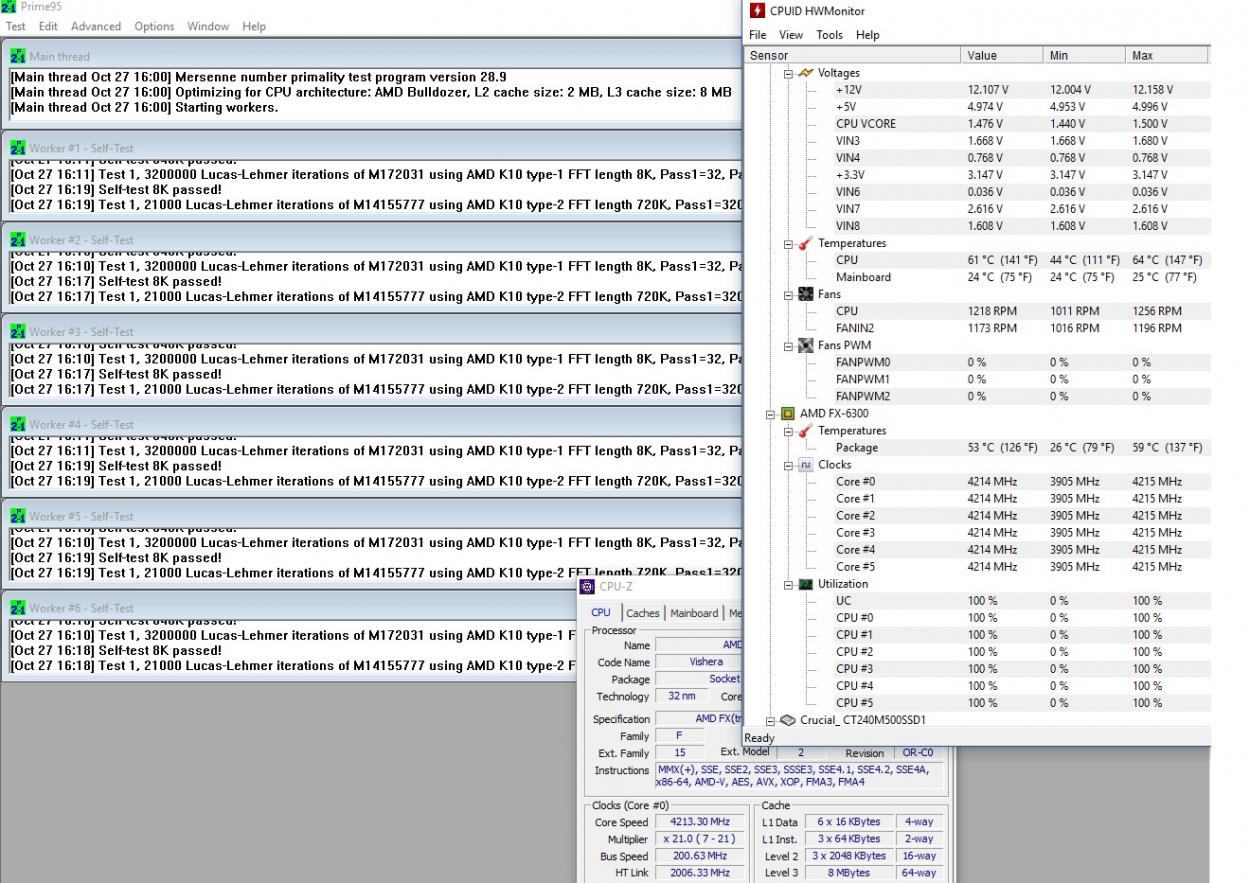Click the Worker #6 window icon
The height and width of the screenshot is (883, 1250).
tap(18, 608)
